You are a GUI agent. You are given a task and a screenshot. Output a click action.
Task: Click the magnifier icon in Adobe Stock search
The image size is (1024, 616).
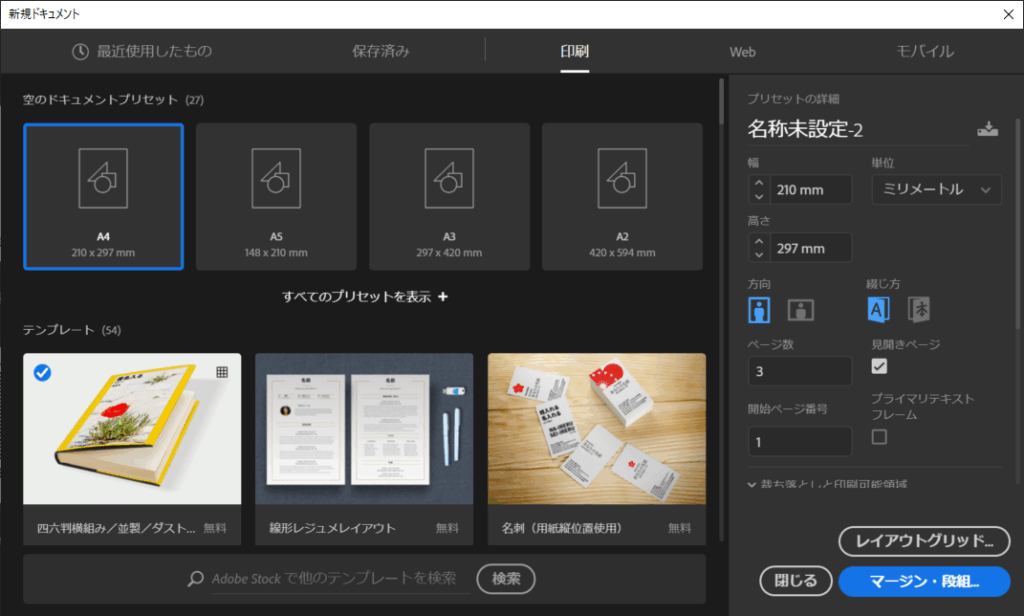[197, 579]
